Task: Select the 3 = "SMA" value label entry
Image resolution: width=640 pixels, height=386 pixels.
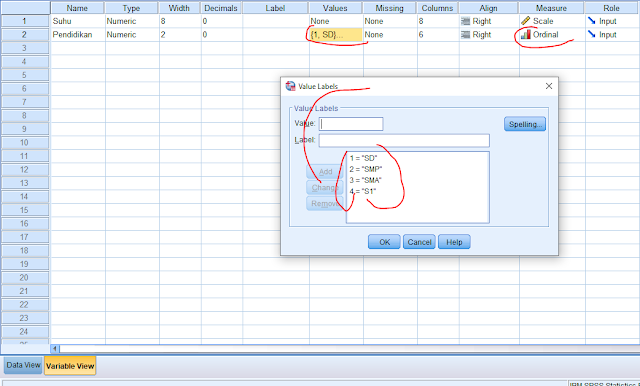Action: (365, 180)
